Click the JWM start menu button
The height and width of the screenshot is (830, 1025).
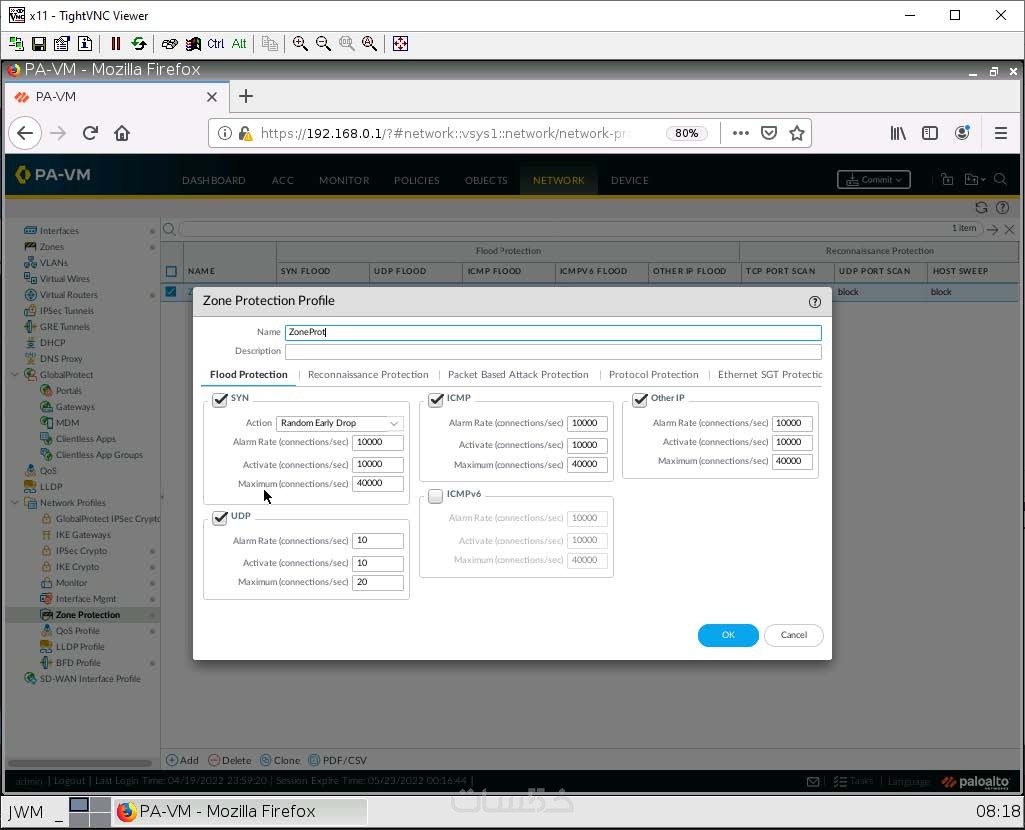pyautogui.click(x=26, y=812)
